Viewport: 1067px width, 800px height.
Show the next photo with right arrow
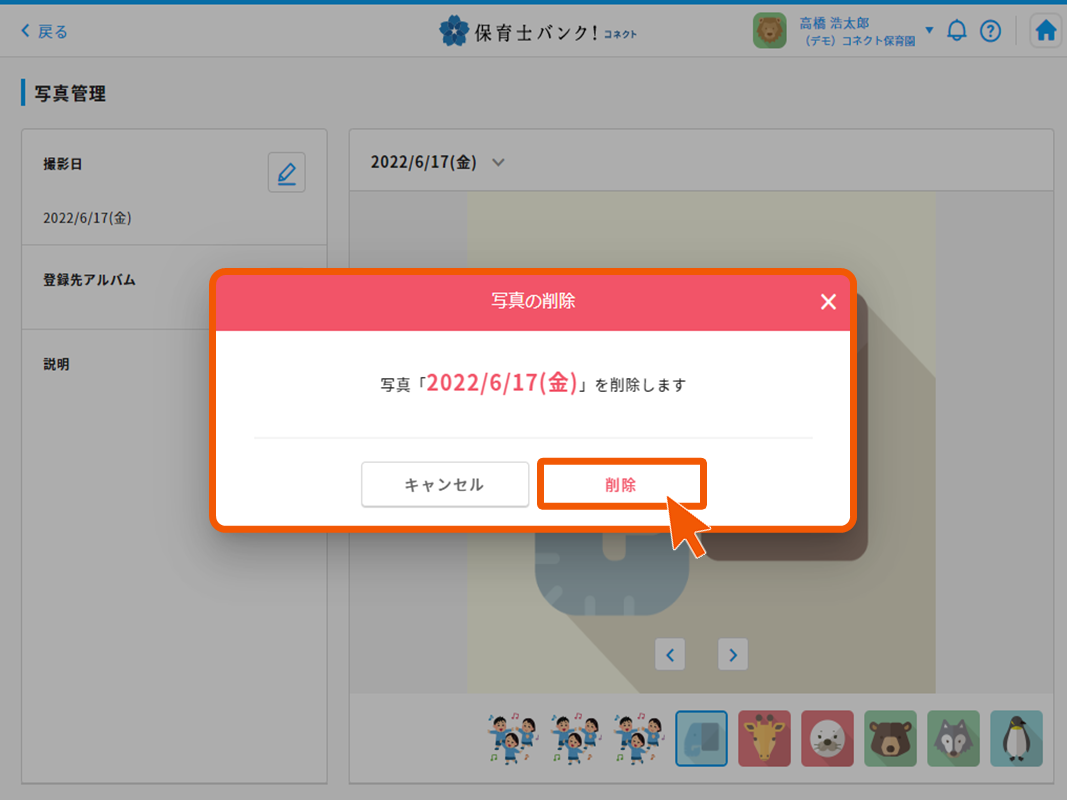pyautogui.click(x=733, y=655)
